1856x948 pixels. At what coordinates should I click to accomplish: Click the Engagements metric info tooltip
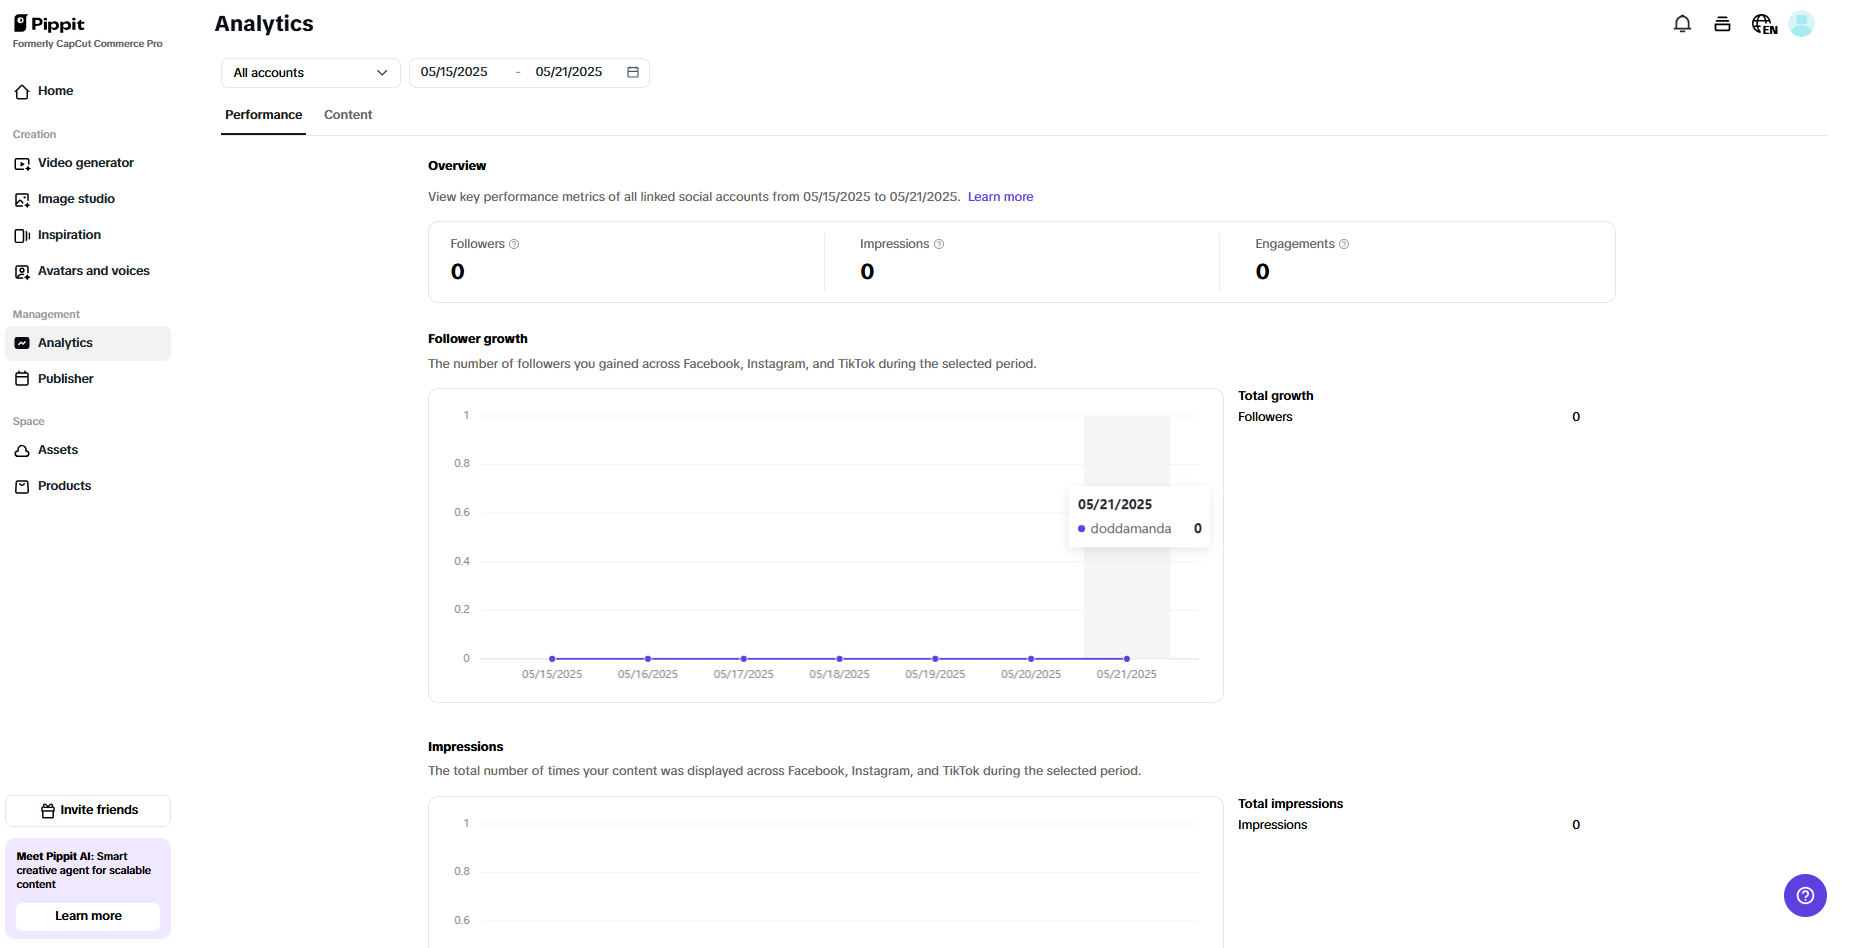tap(1344, 243)
